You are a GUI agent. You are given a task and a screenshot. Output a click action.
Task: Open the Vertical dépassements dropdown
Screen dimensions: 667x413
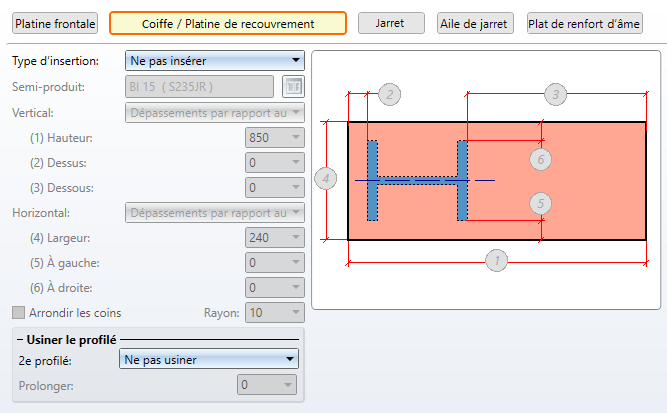(214, 112)
